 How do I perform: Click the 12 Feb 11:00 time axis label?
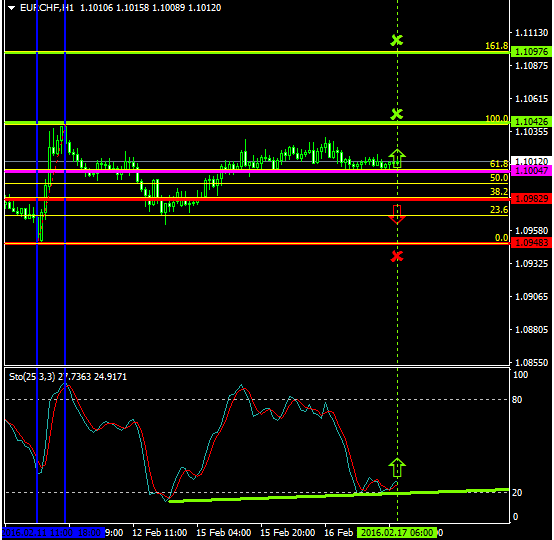tap(160, 533)
